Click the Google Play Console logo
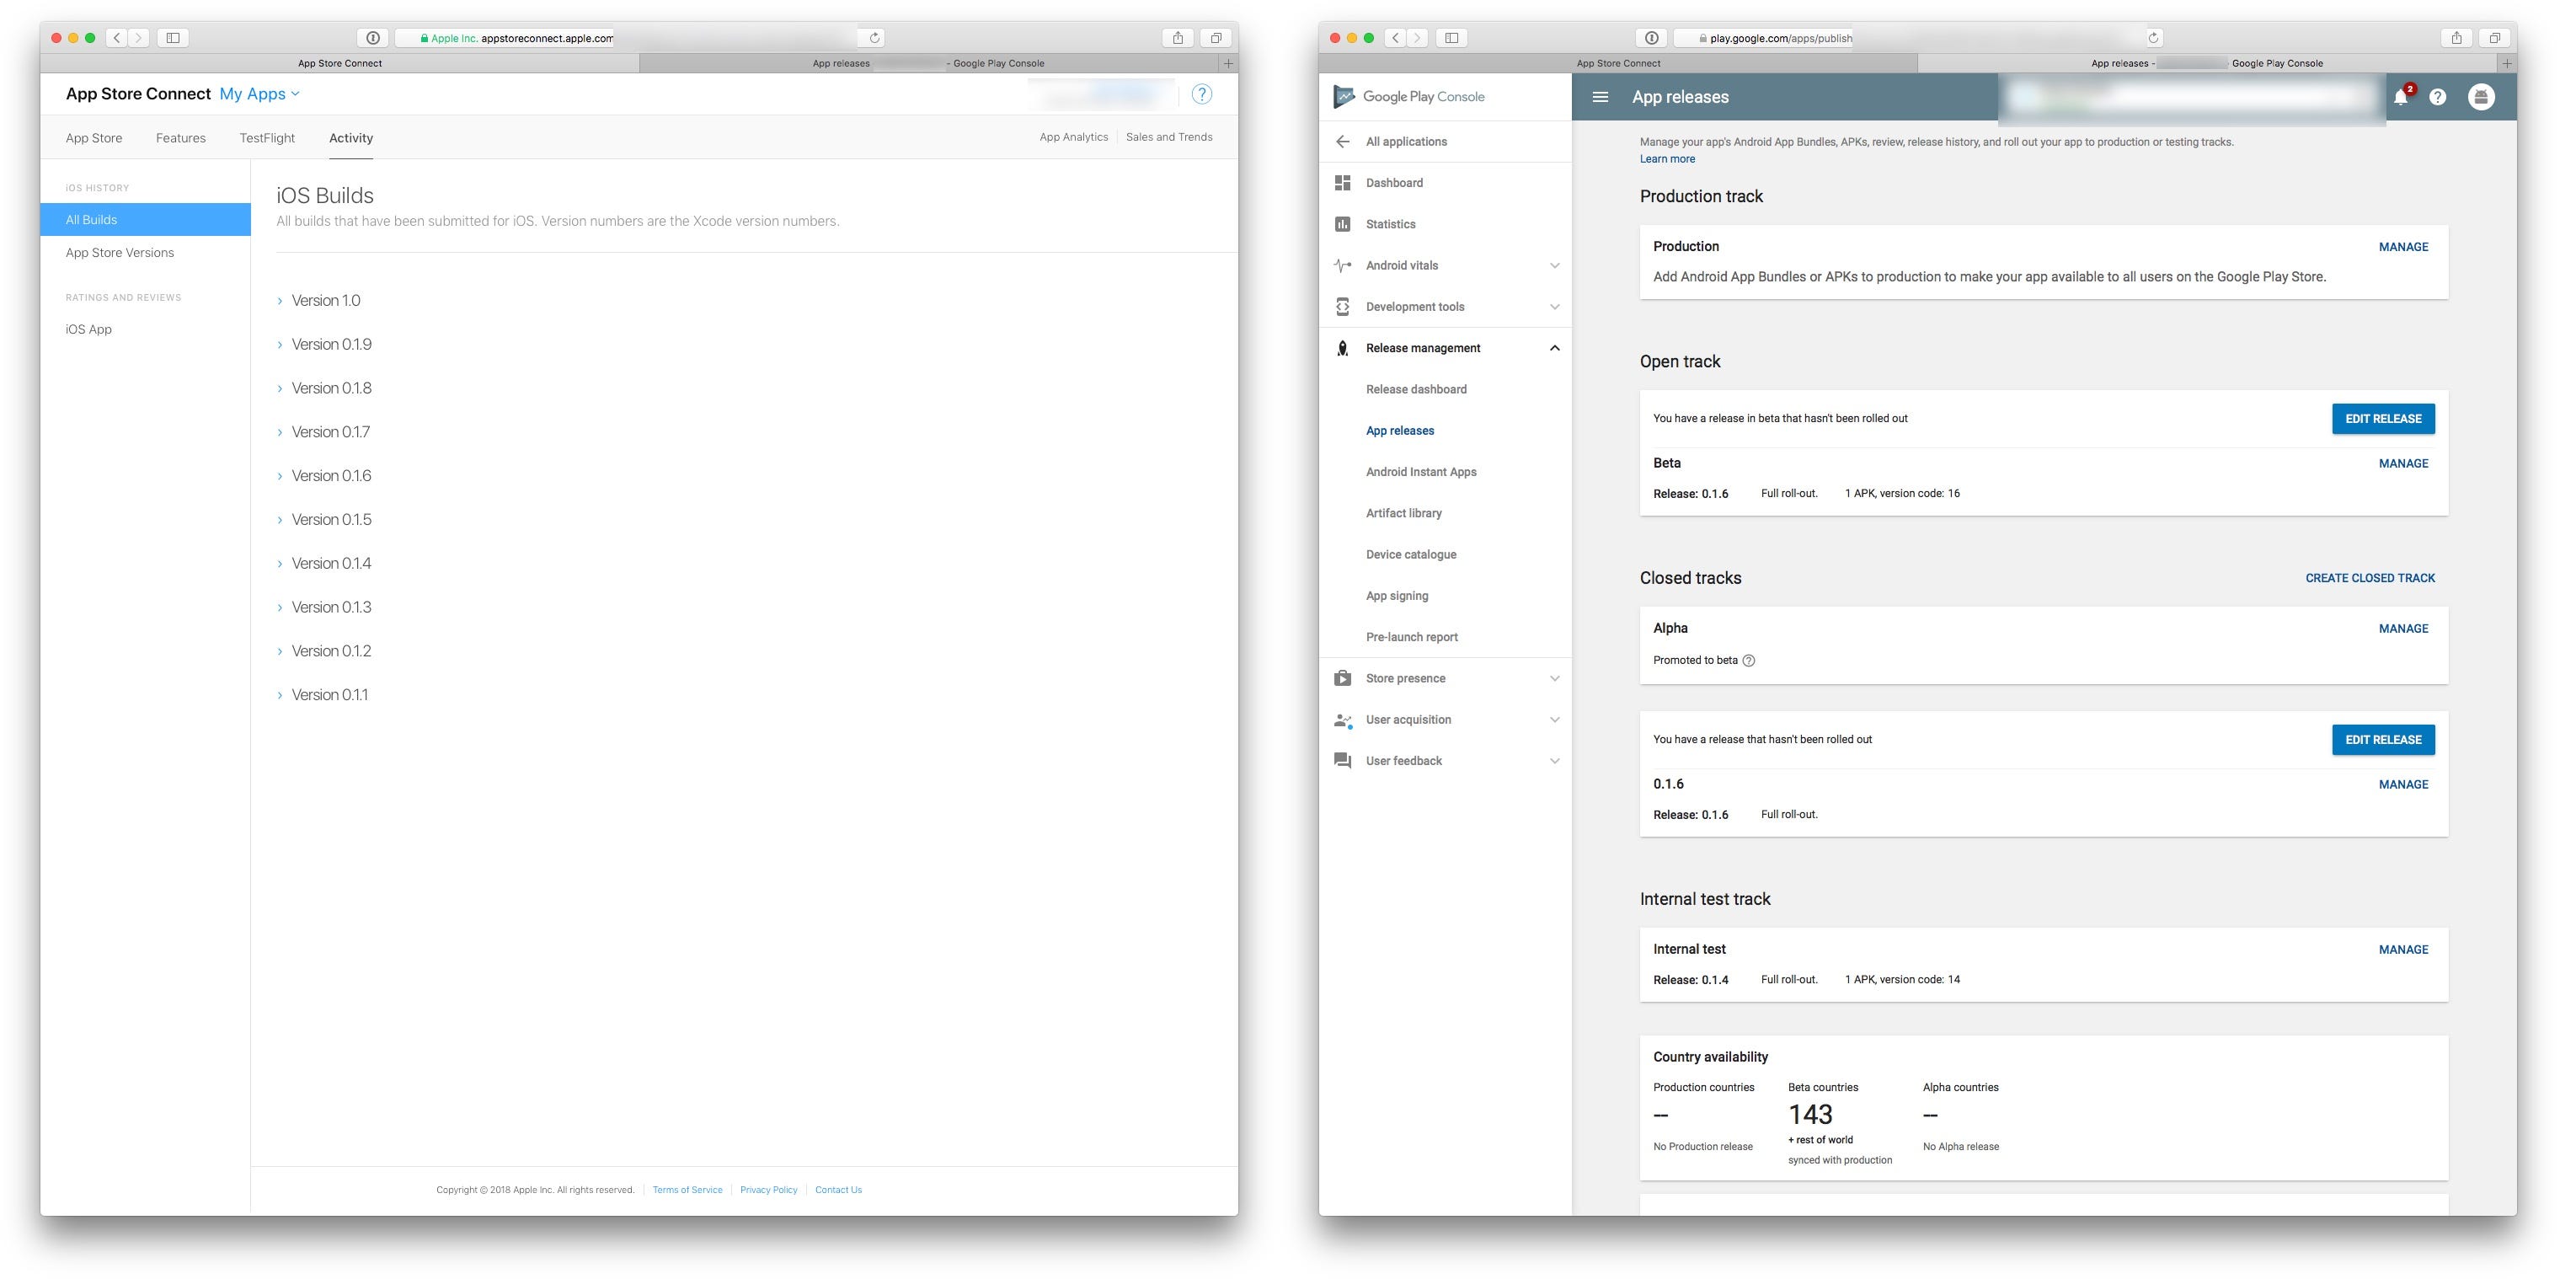The height and width of the screenshot is (1279, 2576). click(1410, 97)
